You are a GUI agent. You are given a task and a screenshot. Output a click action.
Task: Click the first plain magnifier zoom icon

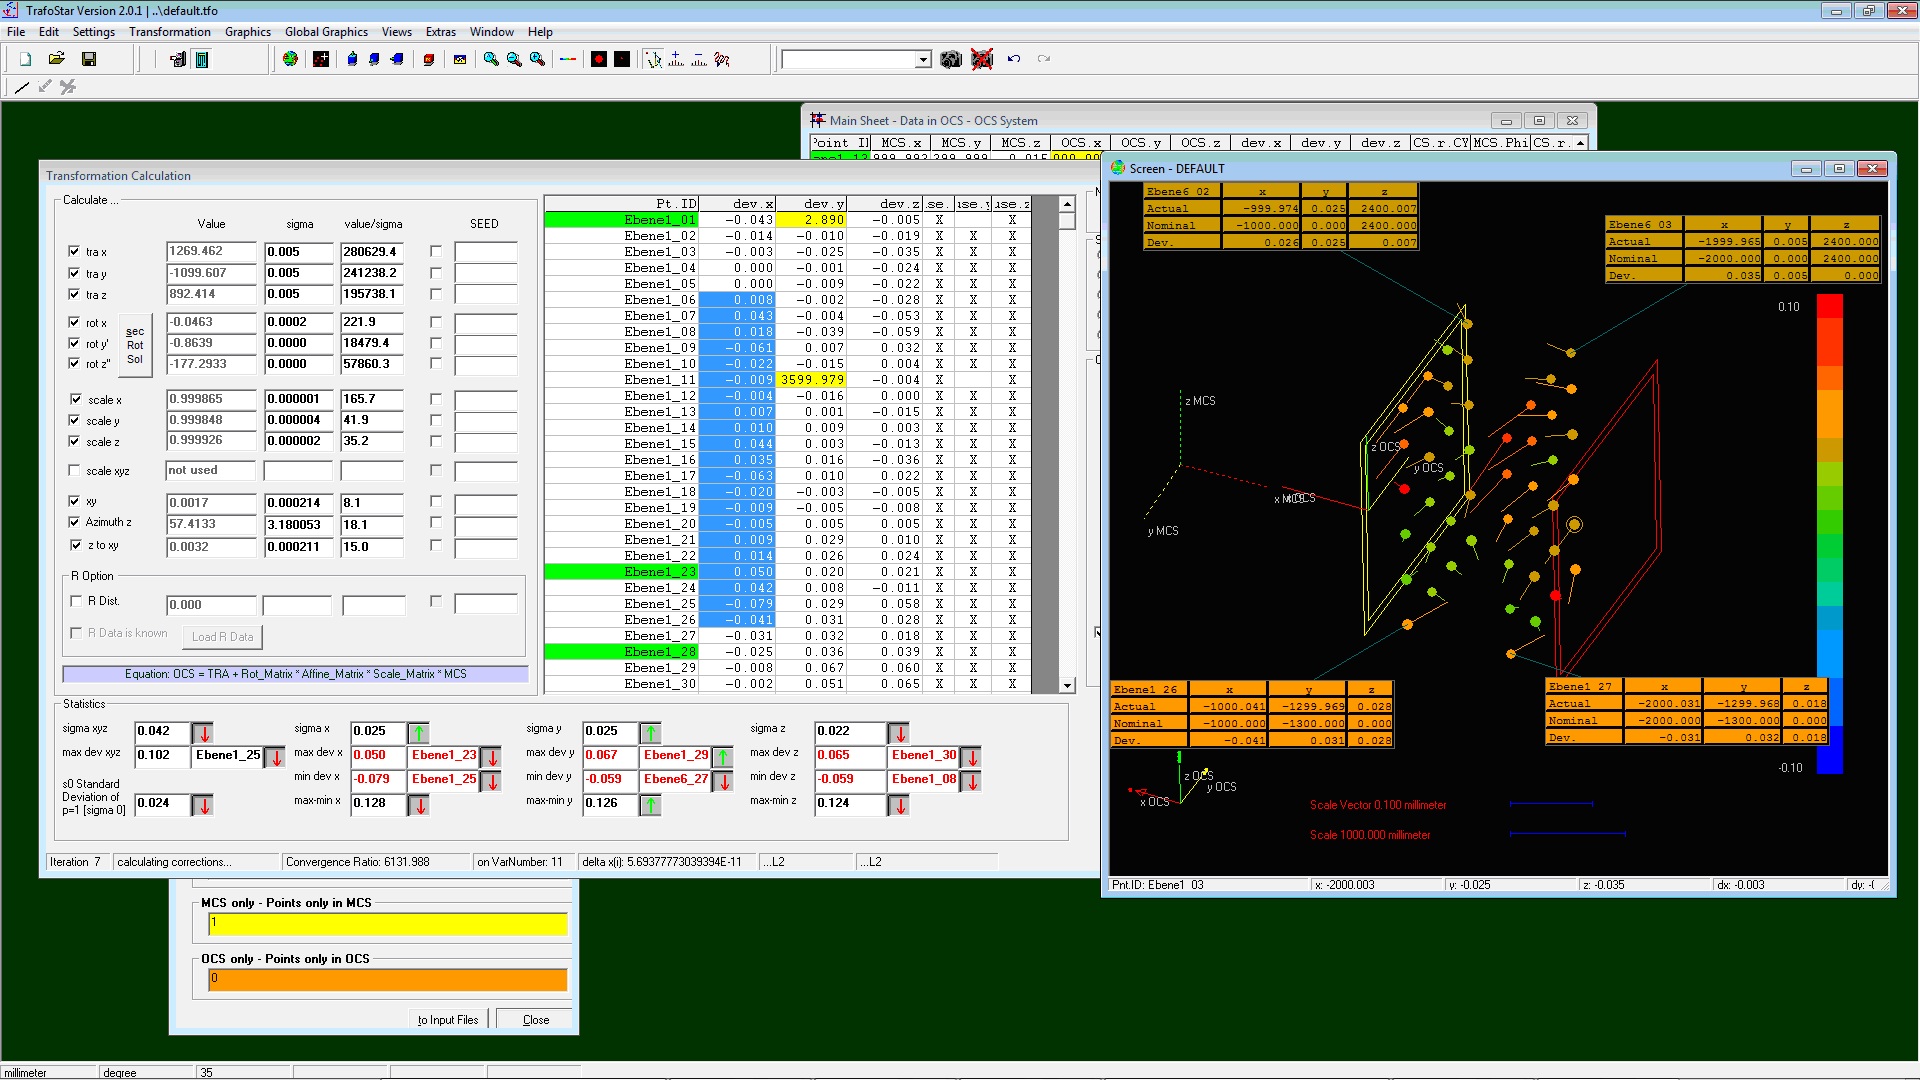pos(491,59)
